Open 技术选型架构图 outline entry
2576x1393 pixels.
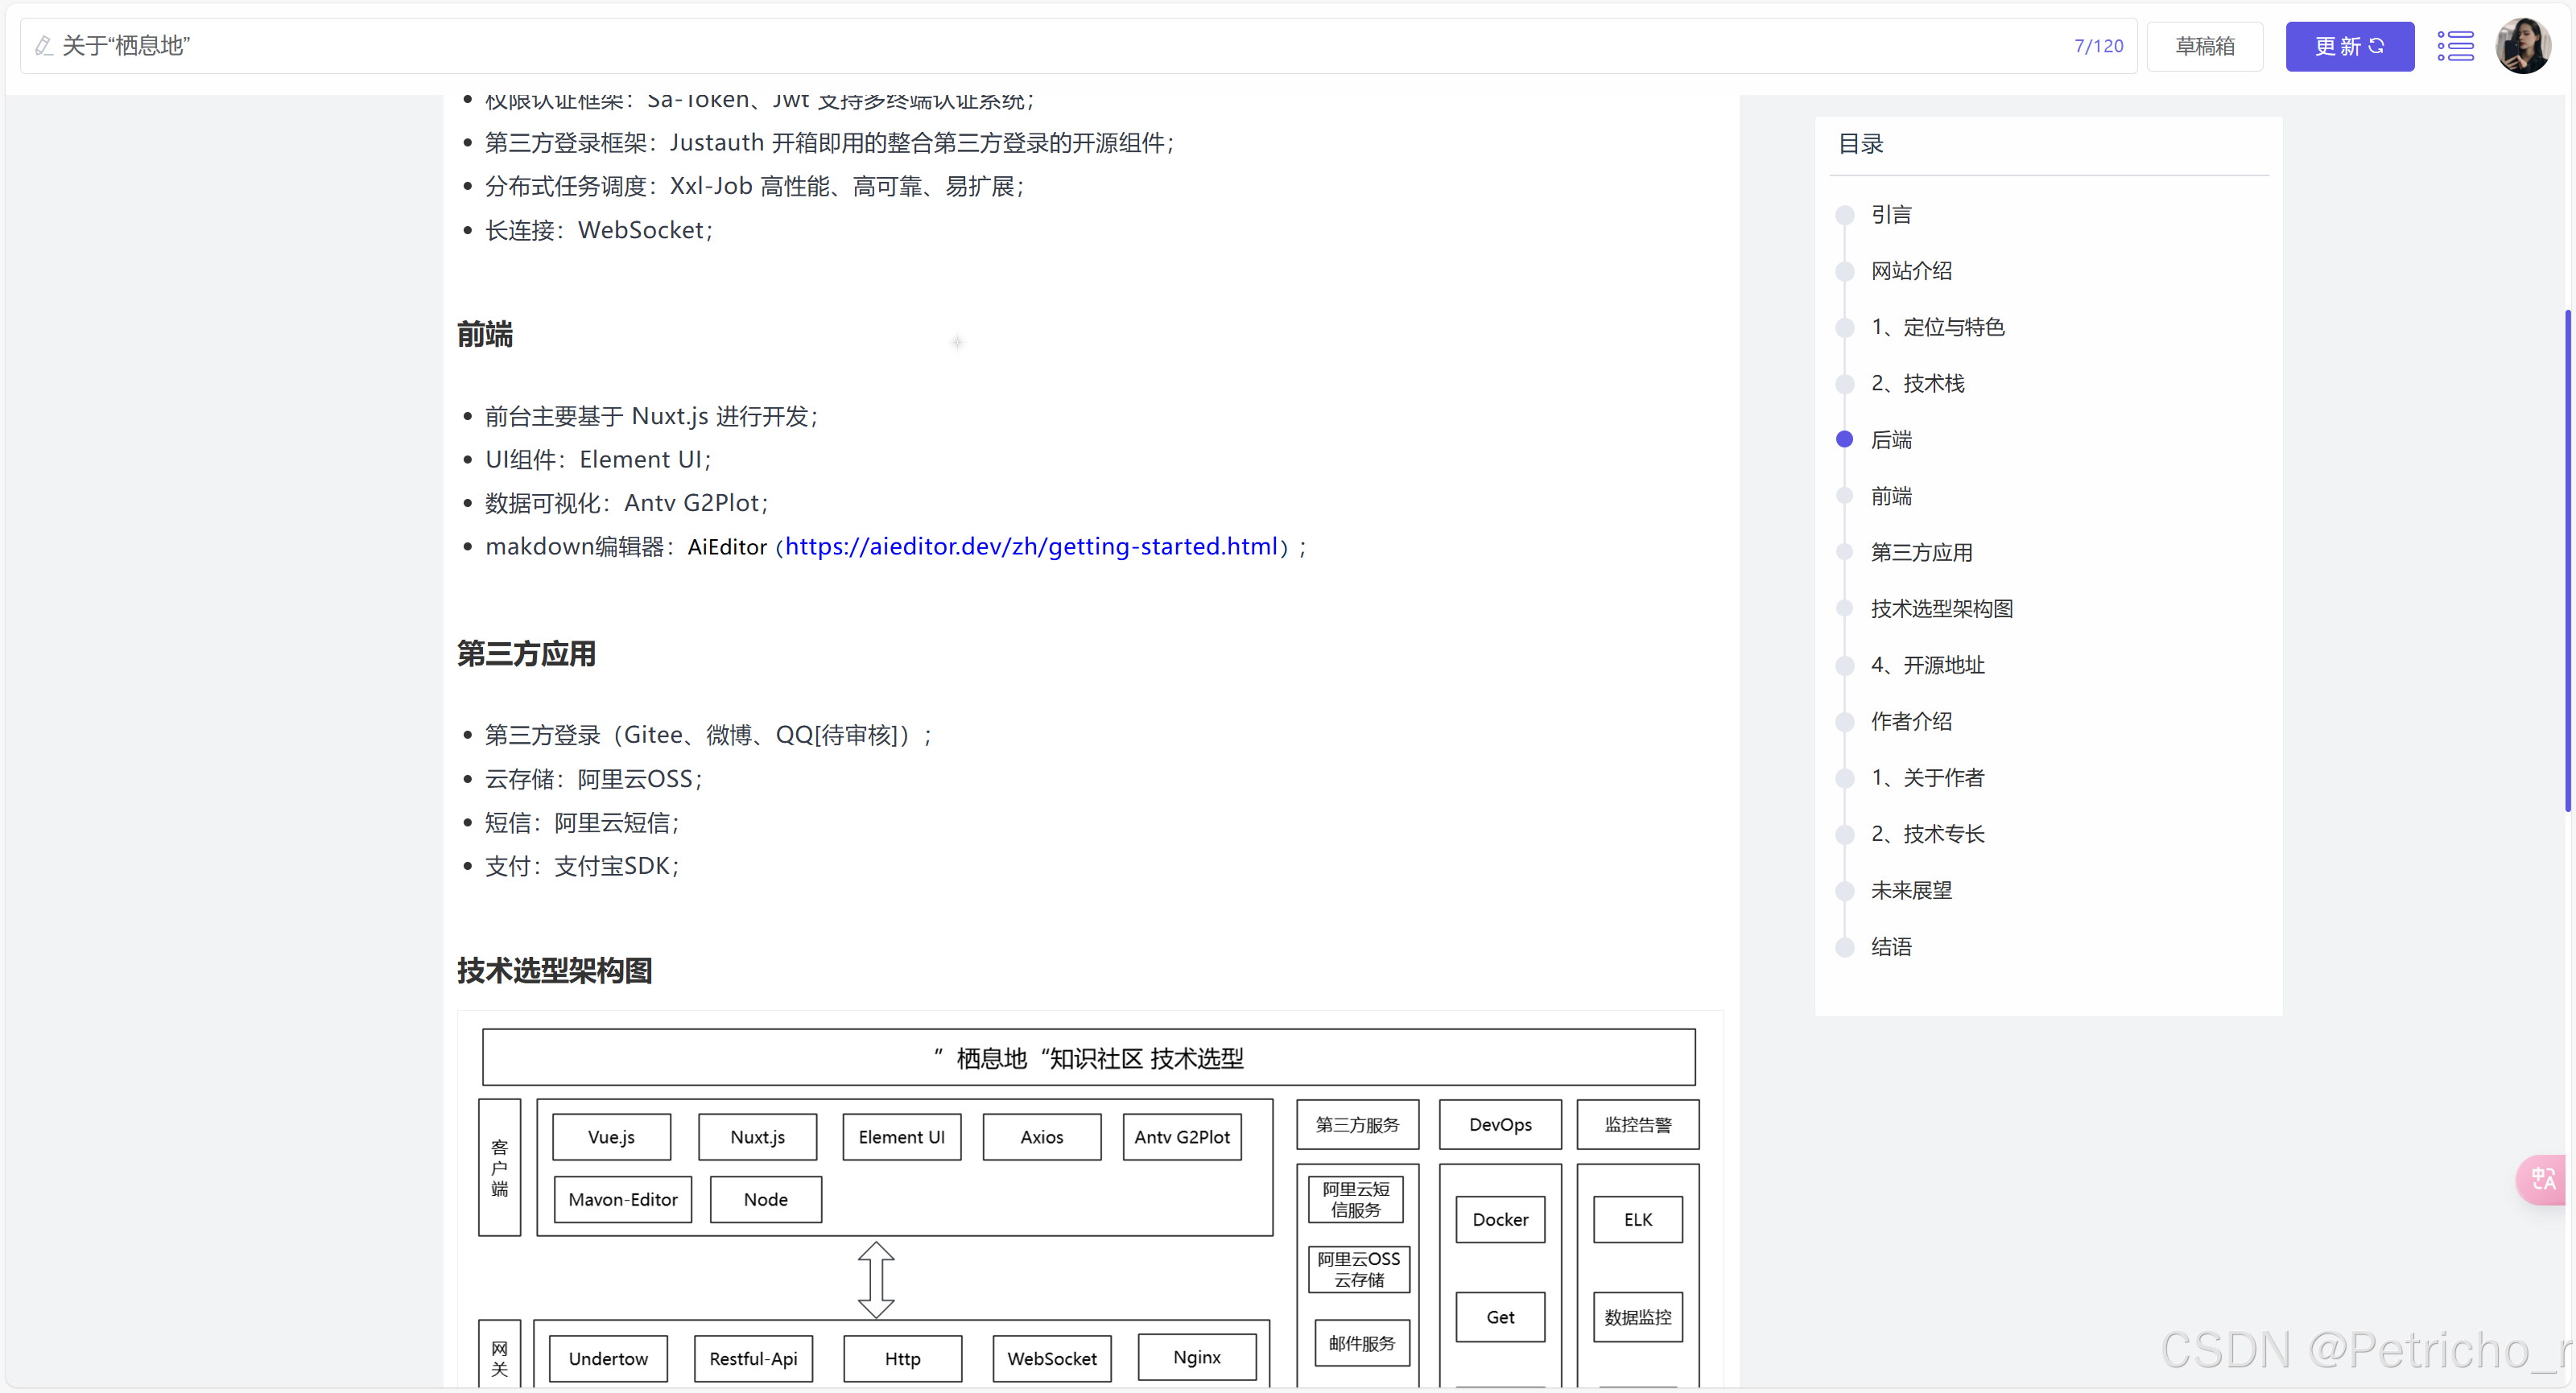click(x=1940, y=609)
